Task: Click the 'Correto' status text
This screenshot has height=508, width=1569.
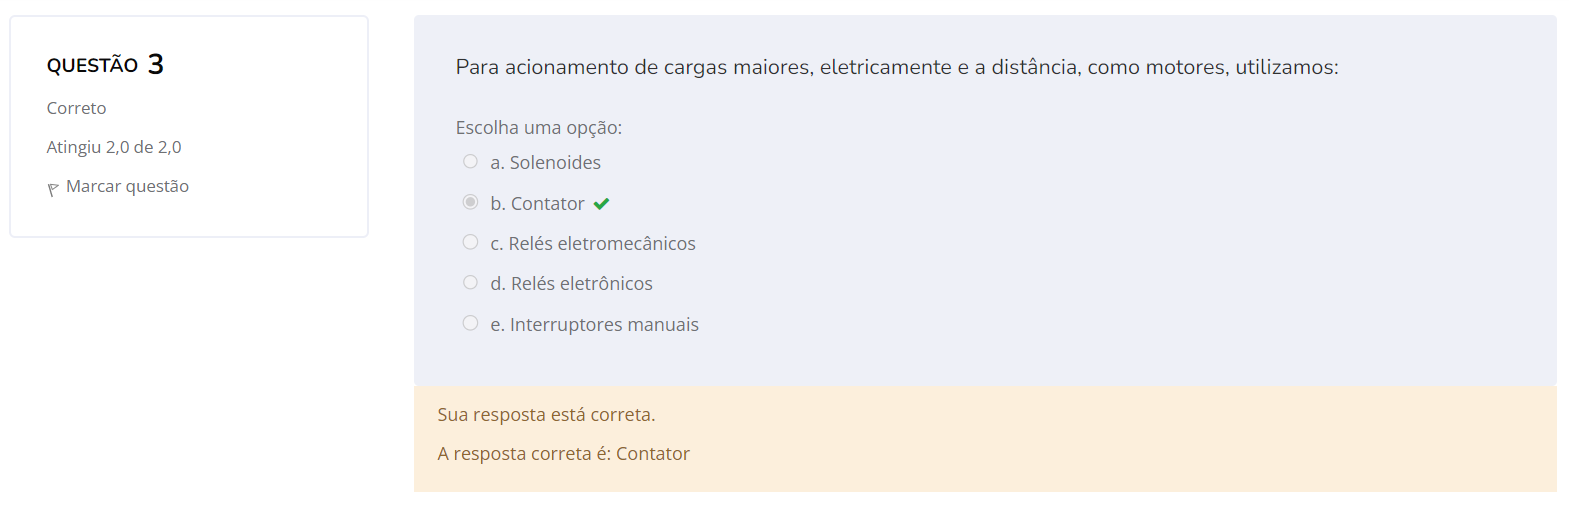Action: pyautogui.click(x=76, y=108)
